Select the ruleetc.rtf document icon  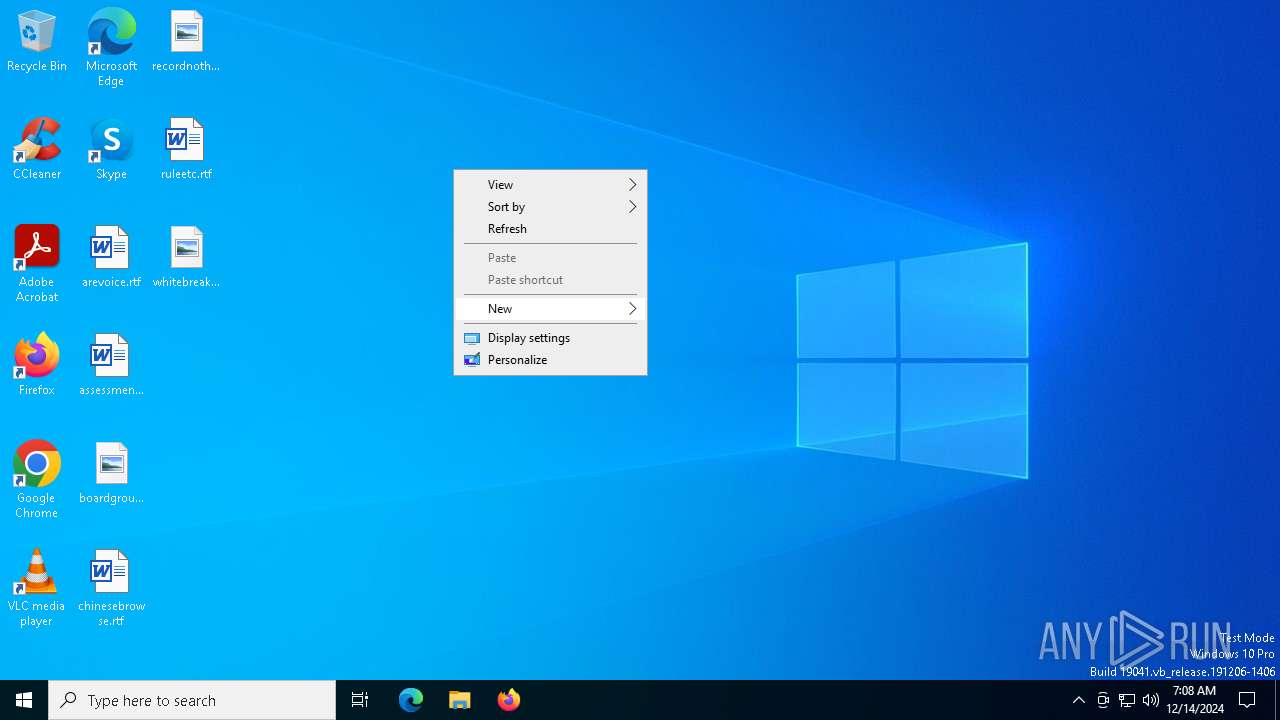pos(186,150)
